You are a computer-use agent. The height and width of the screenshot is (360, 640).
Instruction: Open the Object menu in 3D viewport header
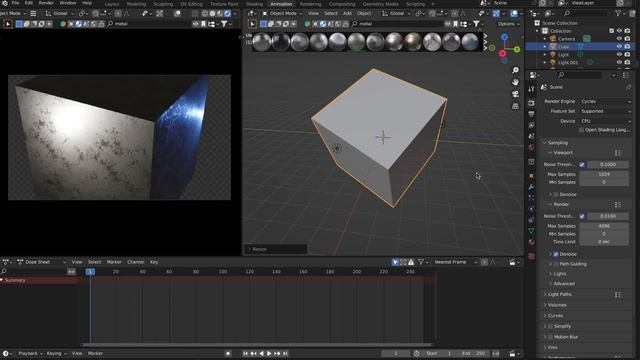click(364, 13)
